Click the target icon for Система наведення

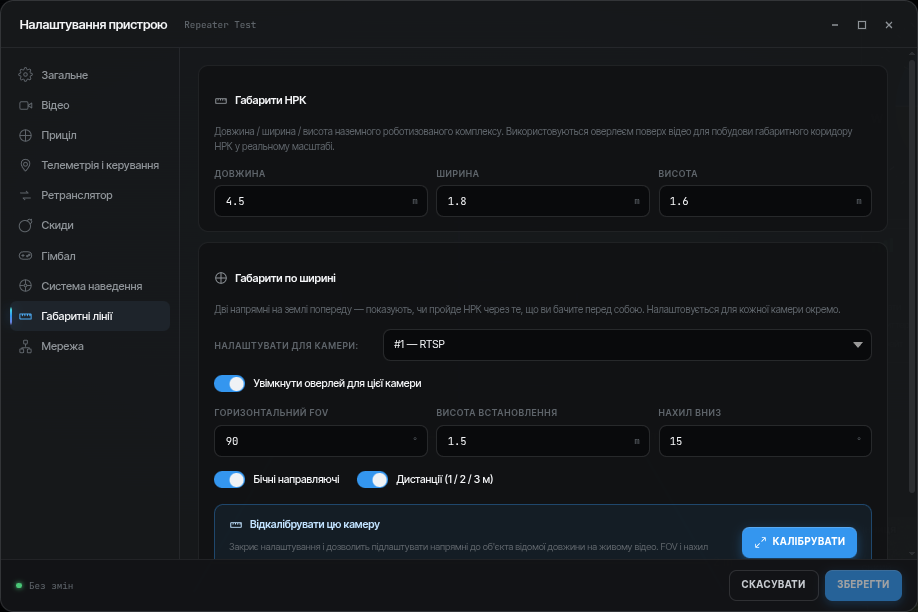pos(25,286)
